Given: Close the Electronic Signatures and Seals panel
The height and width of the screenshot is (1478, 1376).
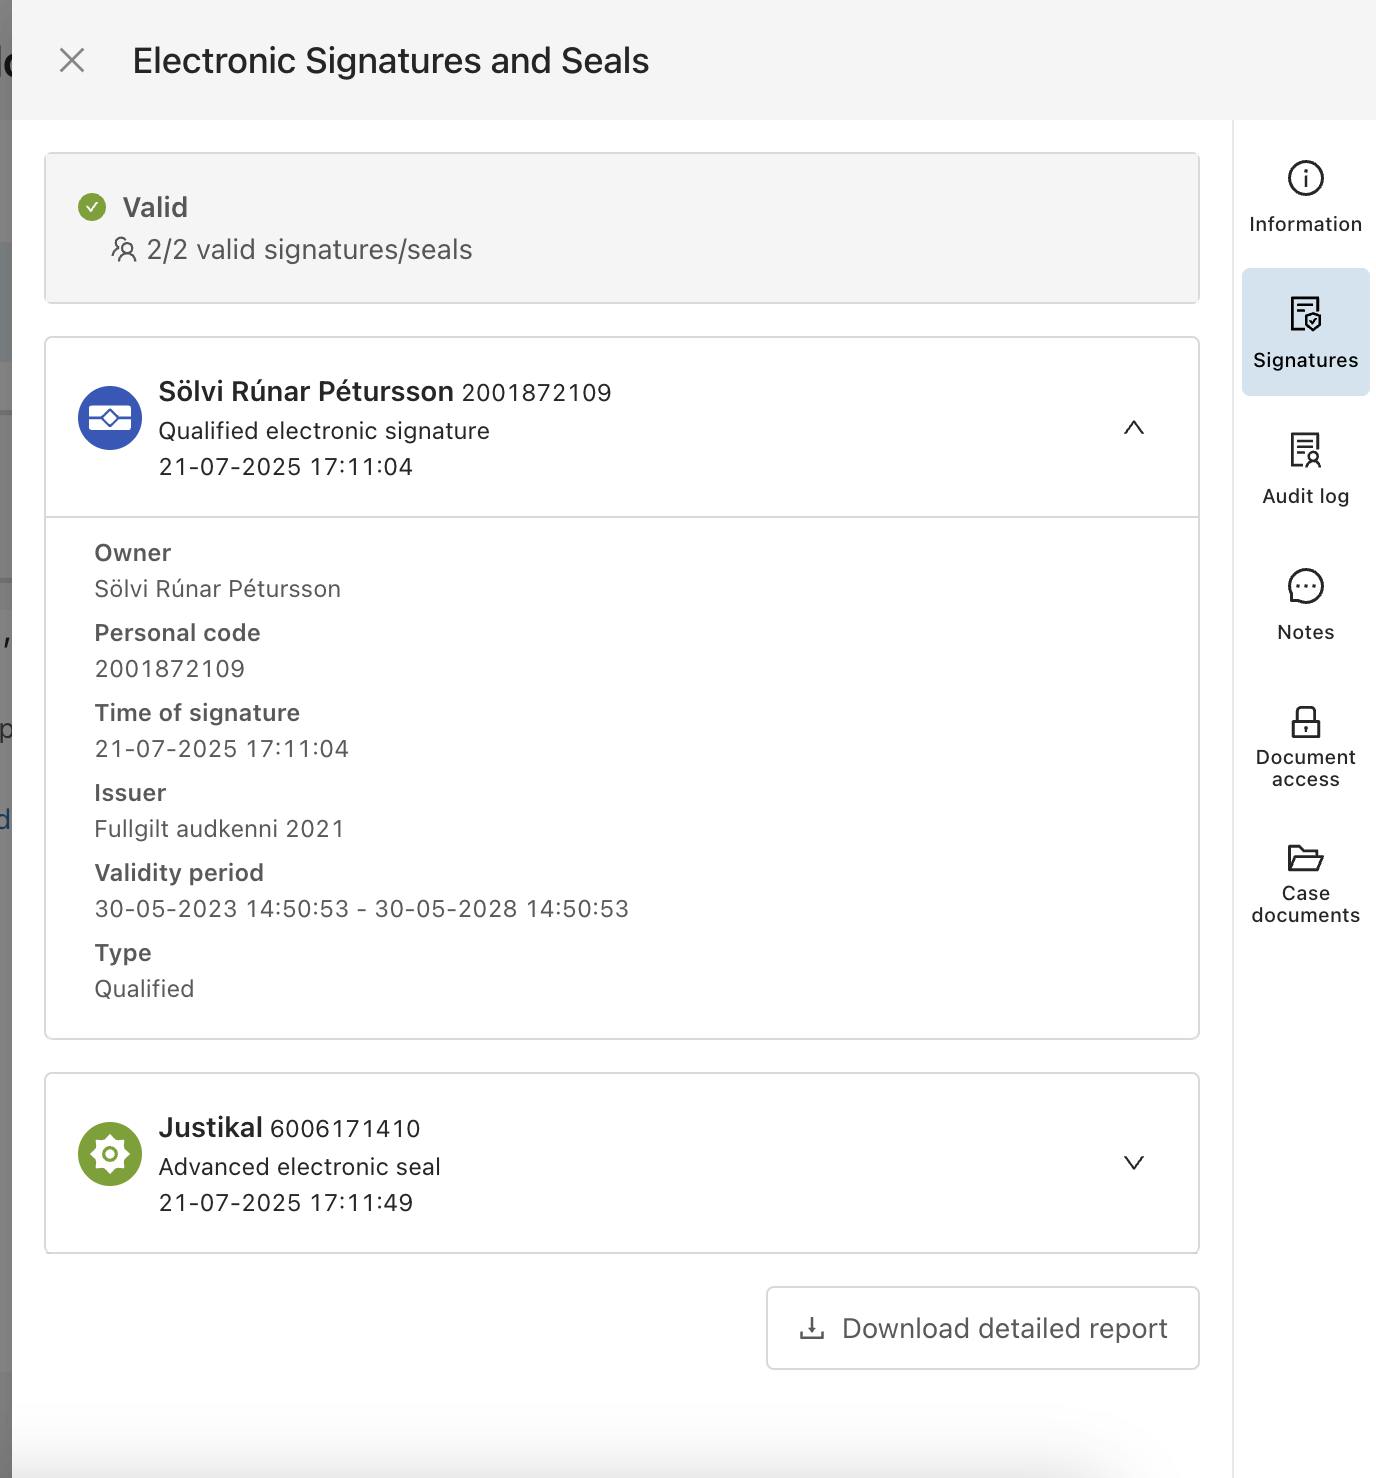Looking at the screenshot, I should (72, 61).
